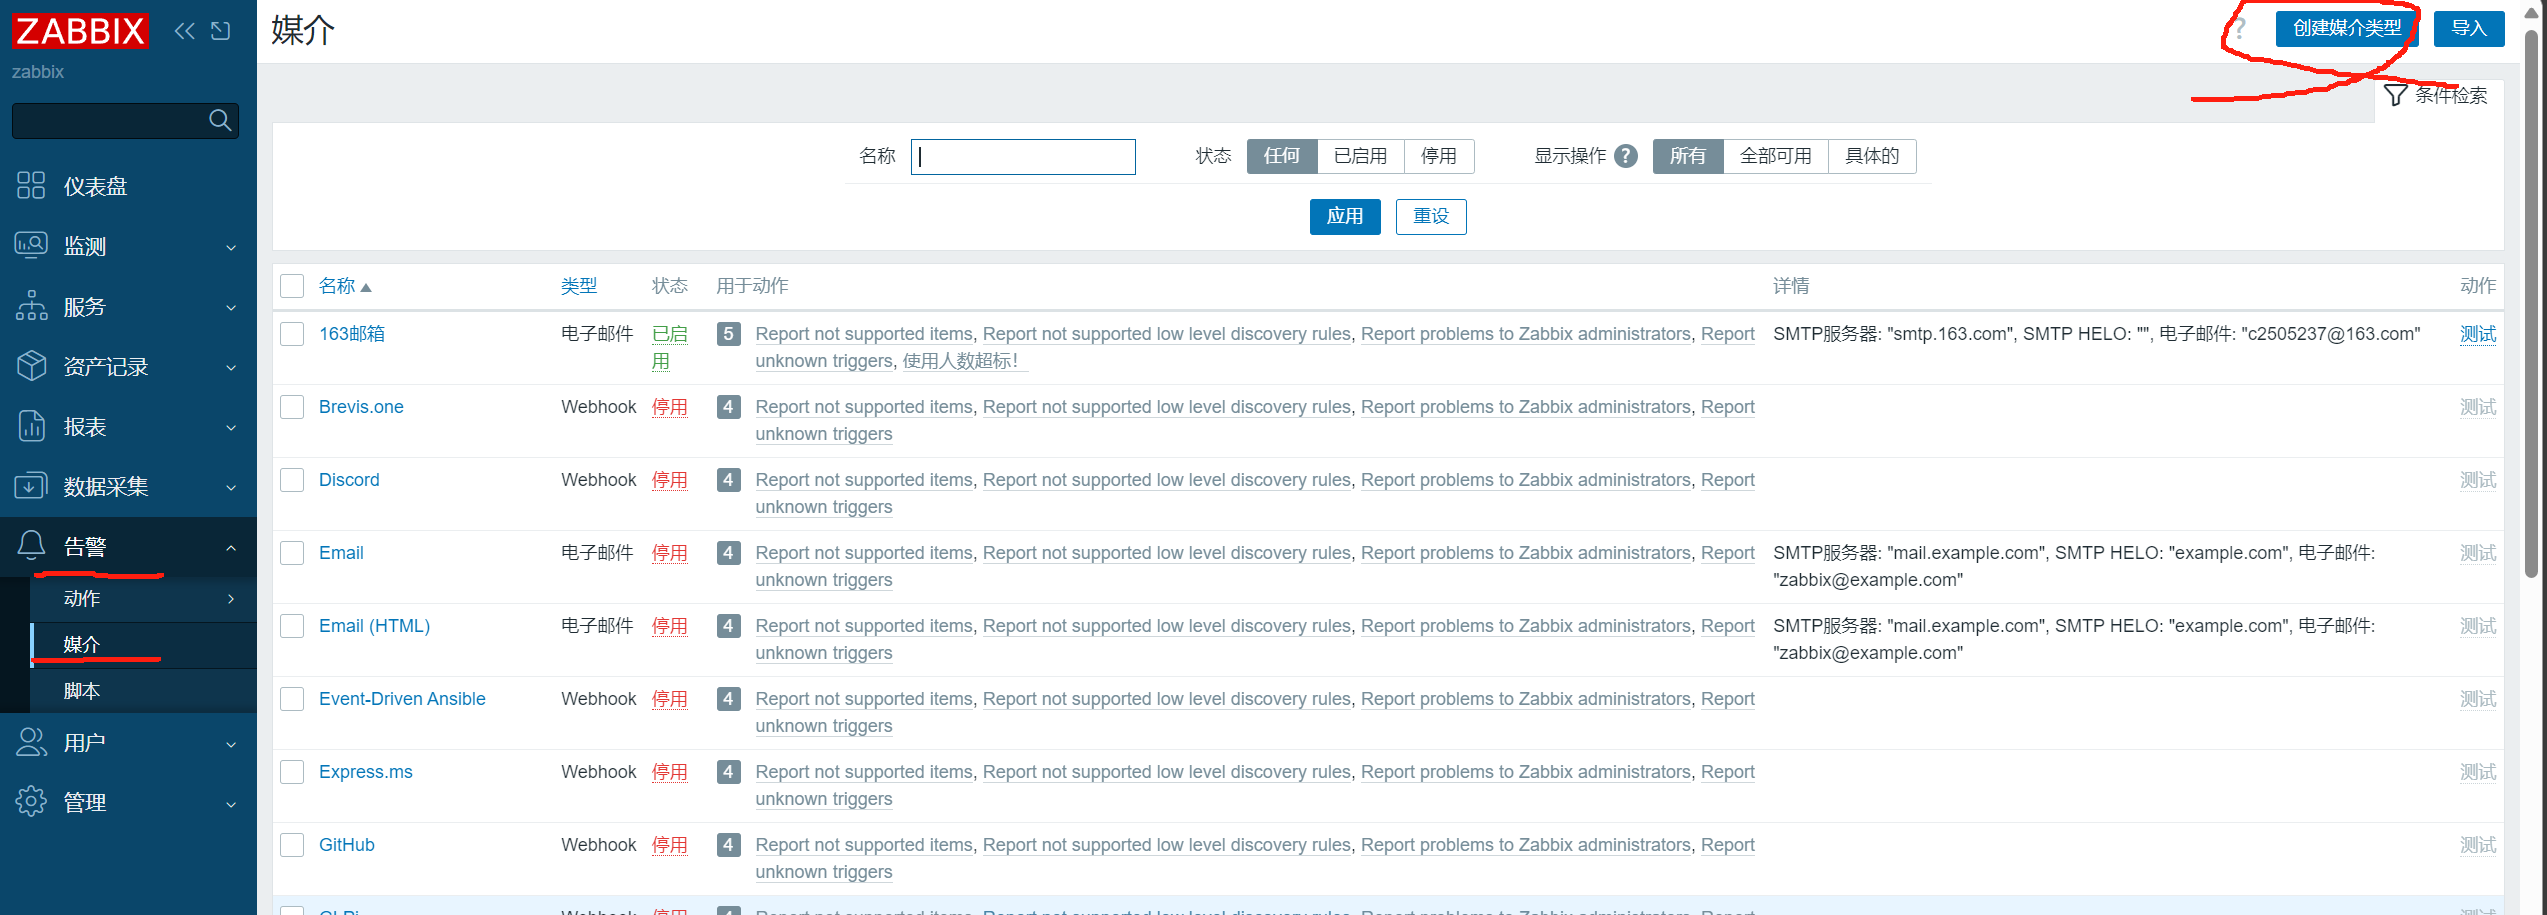Expand the 管理 menu chevron
The width and height of the screenshot is (2547, 915).
tap(231, 804)
